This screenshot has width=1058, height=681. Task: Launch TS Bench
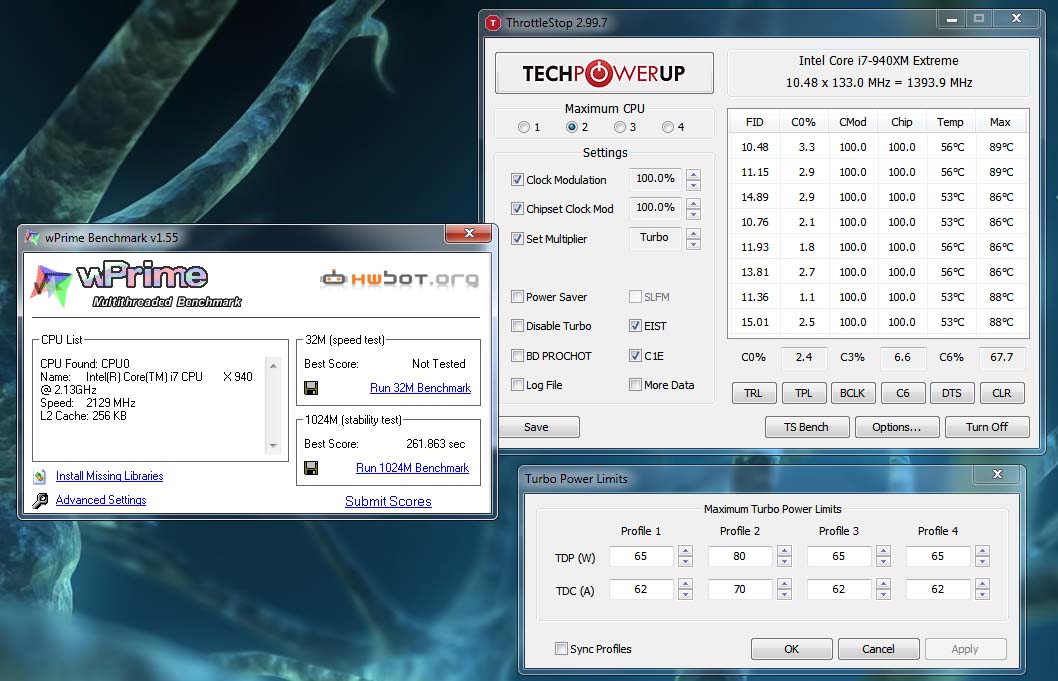click(806, 427)
